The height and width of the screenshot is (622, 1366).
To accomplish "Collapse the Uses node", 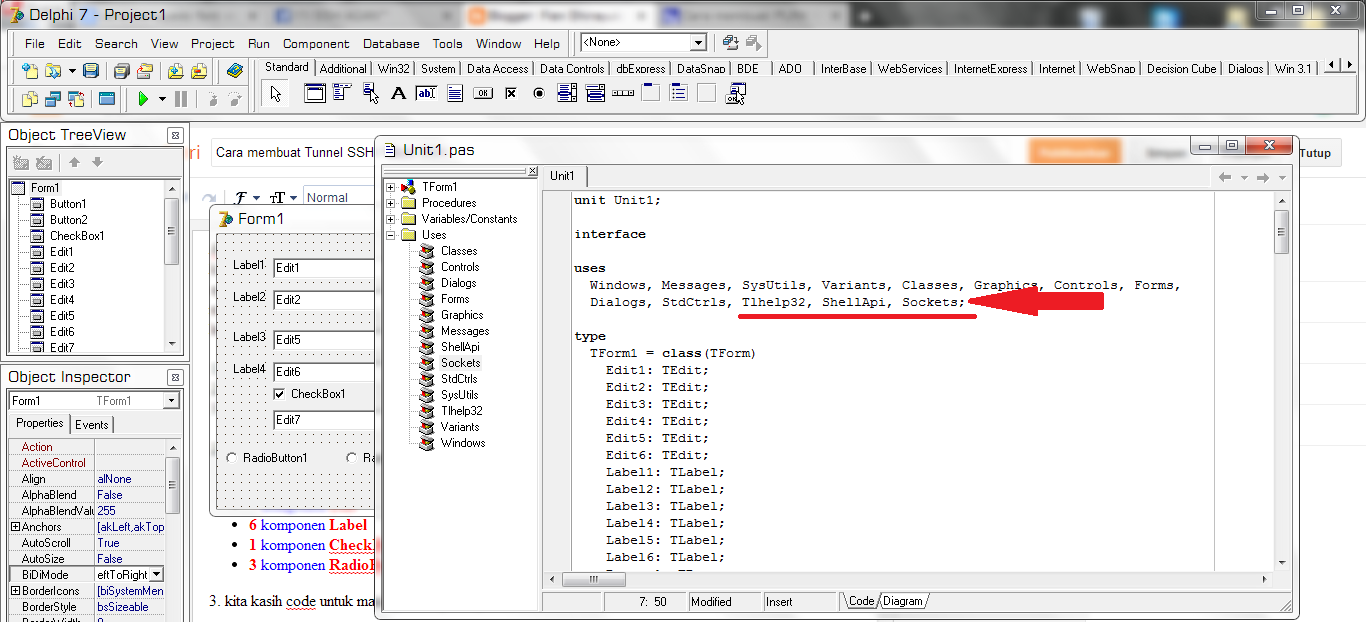I will [x=391, y=235].
